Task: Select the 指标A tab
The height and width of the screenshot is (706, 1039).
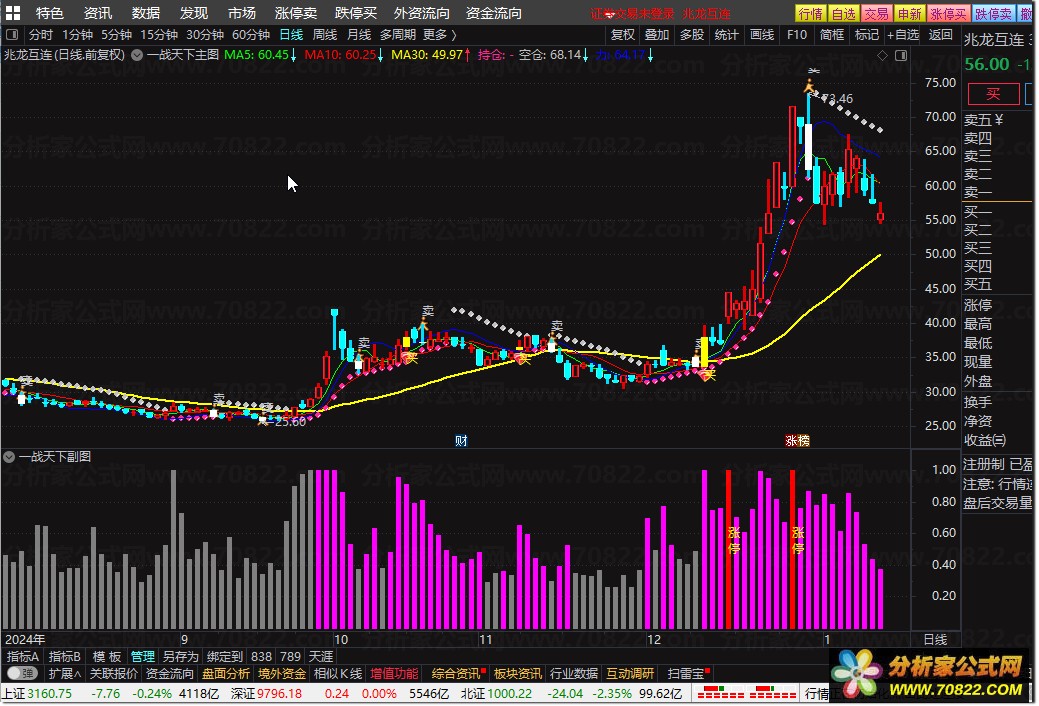Action: pyautogui.click(x=23, y=656)
